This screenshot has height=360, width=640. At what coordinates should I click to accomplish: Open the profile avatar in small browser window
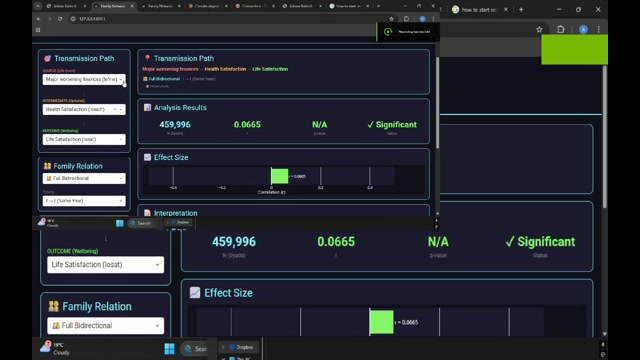(x=422, y=19)
